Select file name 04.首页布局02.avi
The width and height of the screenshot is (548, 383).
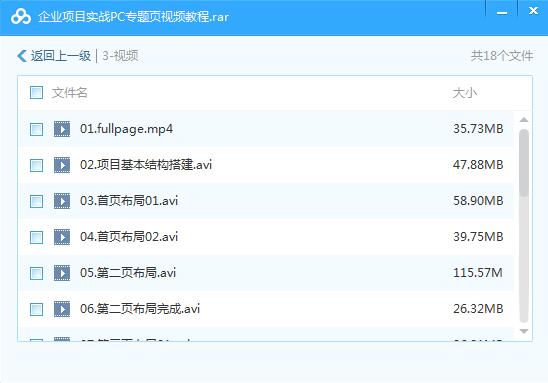pyautogui.click(x=129, y=237)
